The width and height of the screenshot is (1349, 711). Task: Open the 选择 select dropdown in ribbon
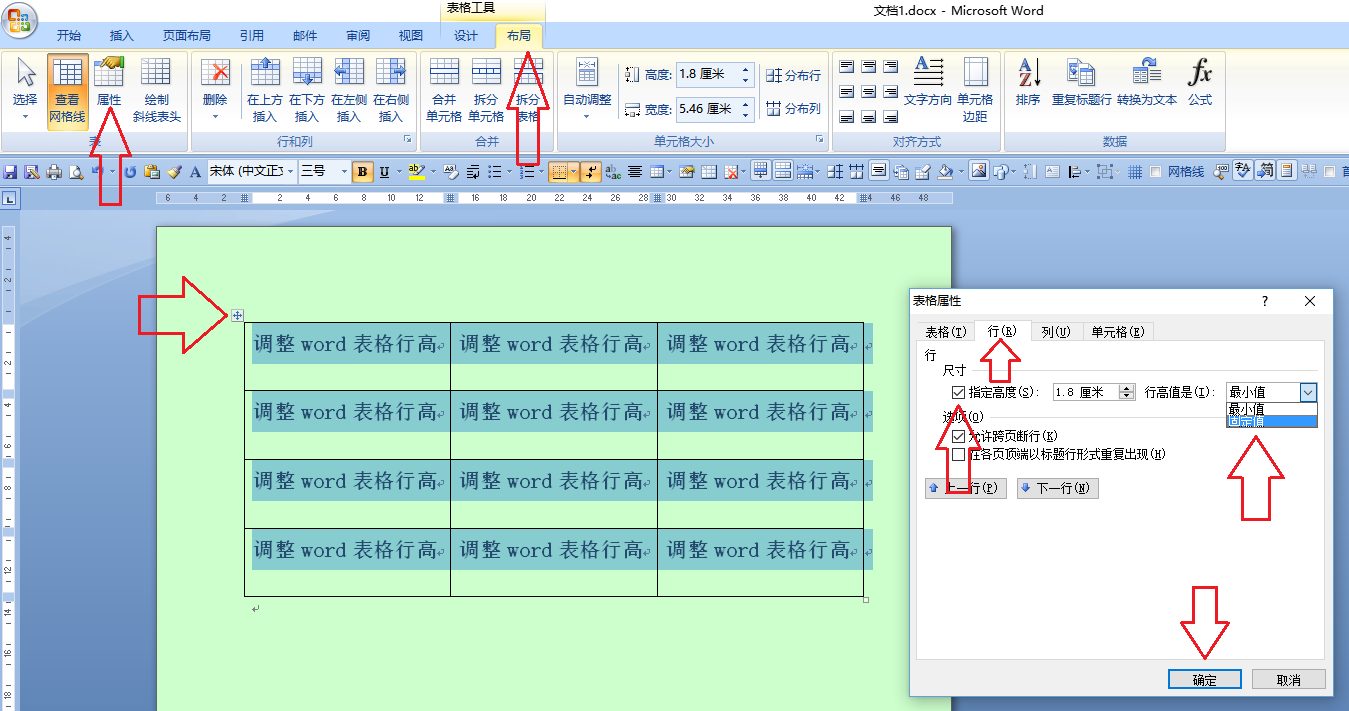tap(25, 89)
